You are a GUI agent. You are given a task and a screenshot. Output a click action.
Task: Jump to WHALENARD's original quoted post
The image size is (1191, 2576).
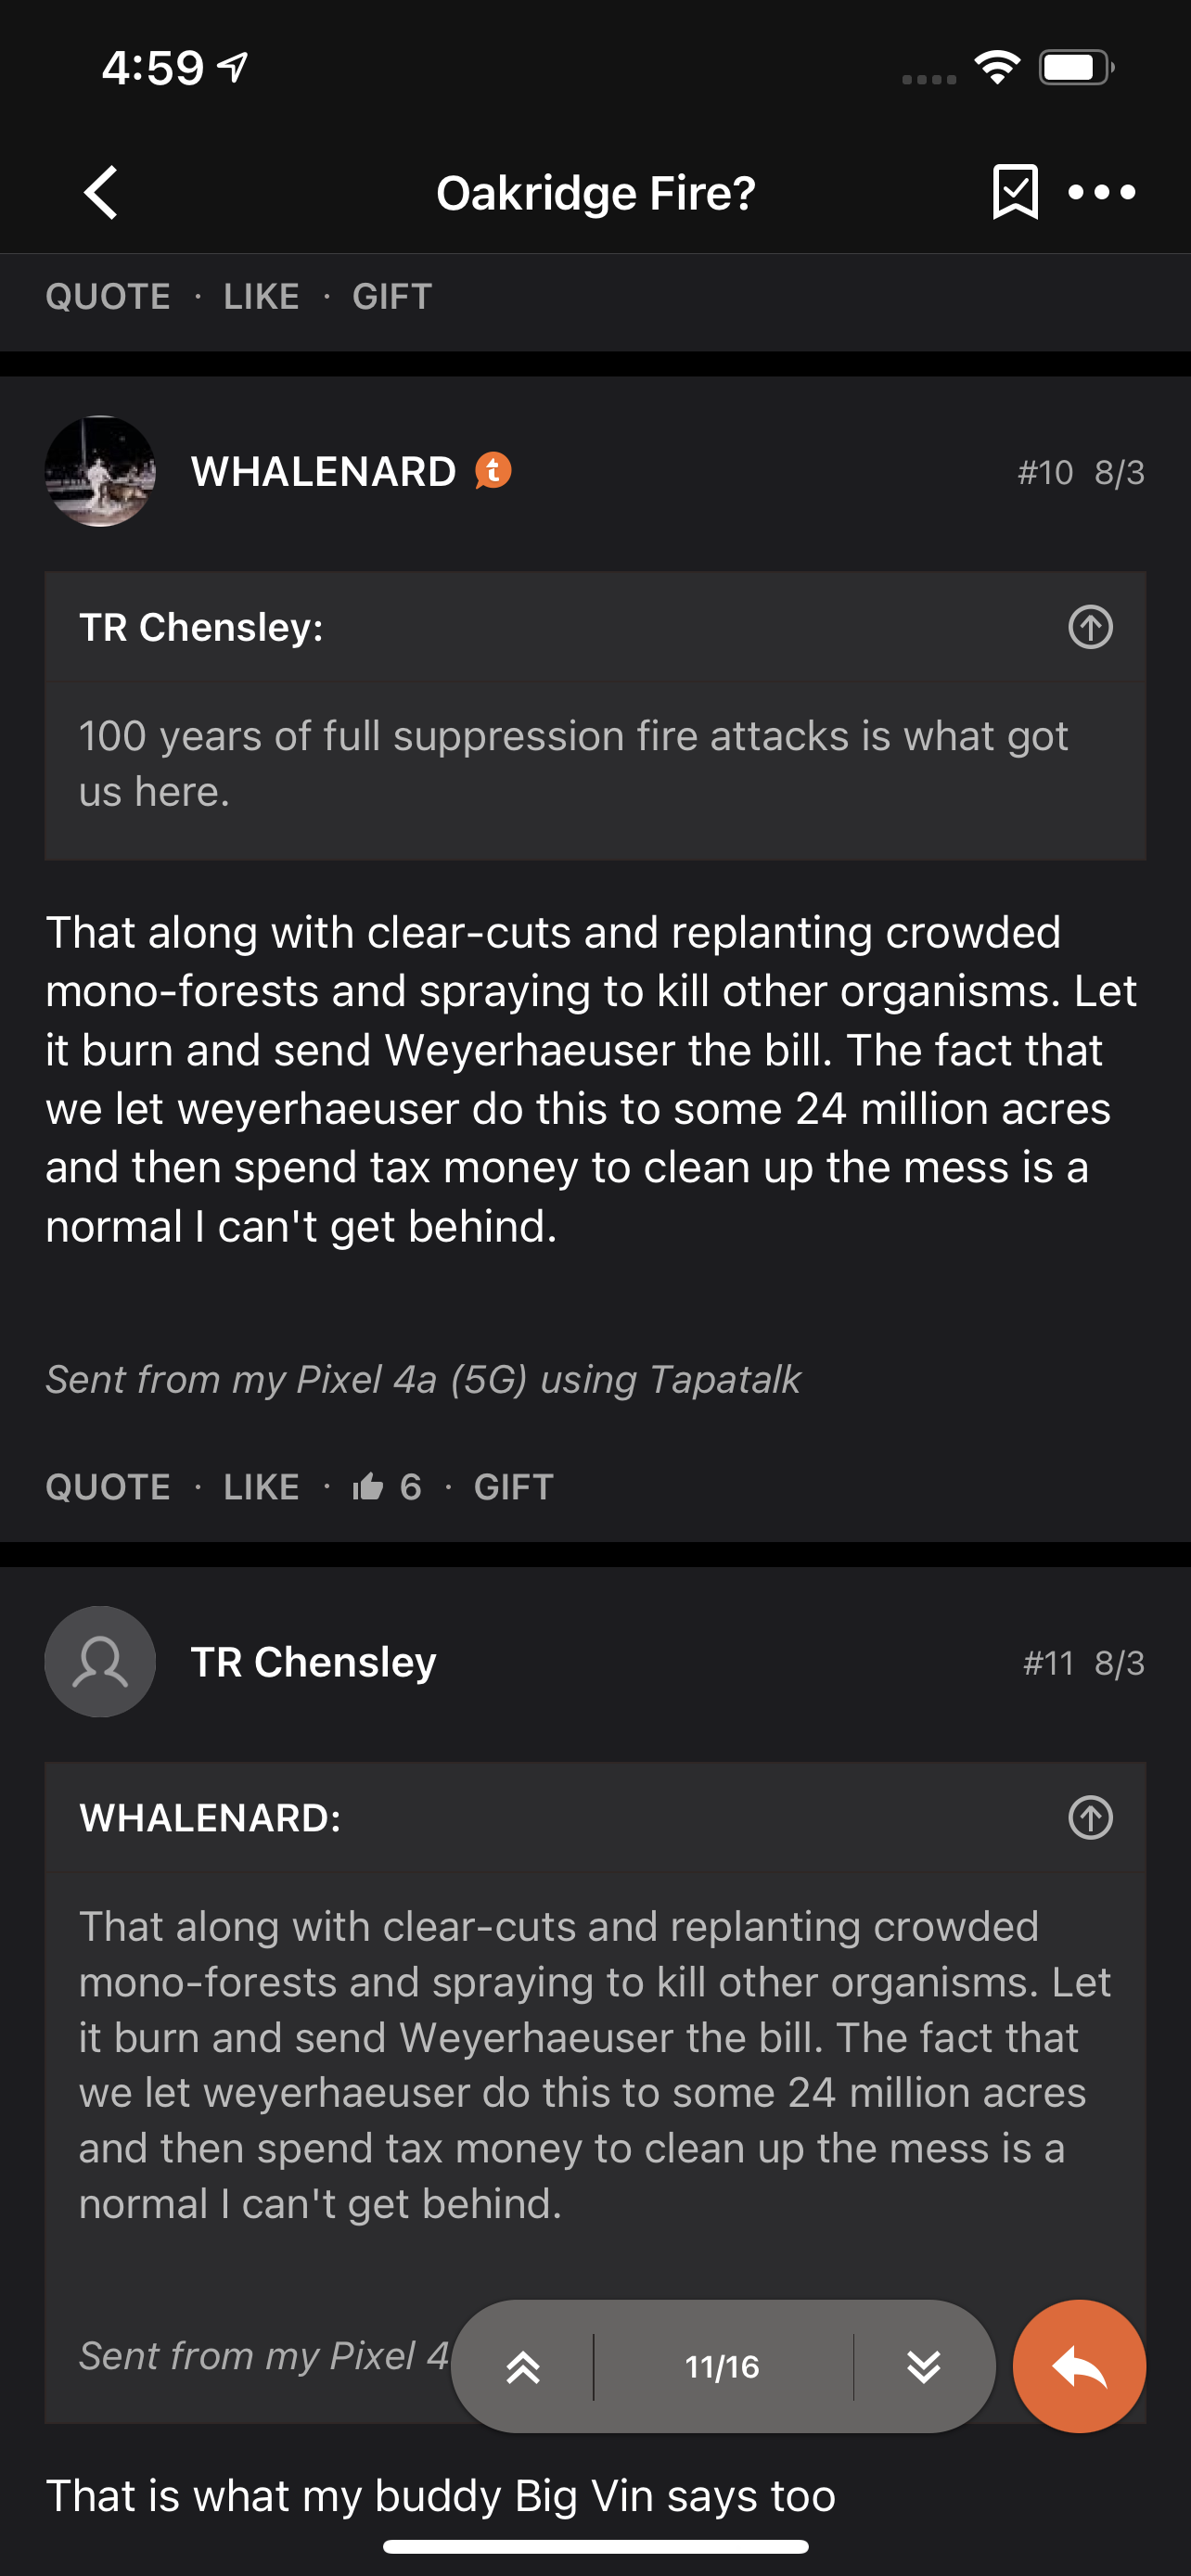pos(1090,1818)
